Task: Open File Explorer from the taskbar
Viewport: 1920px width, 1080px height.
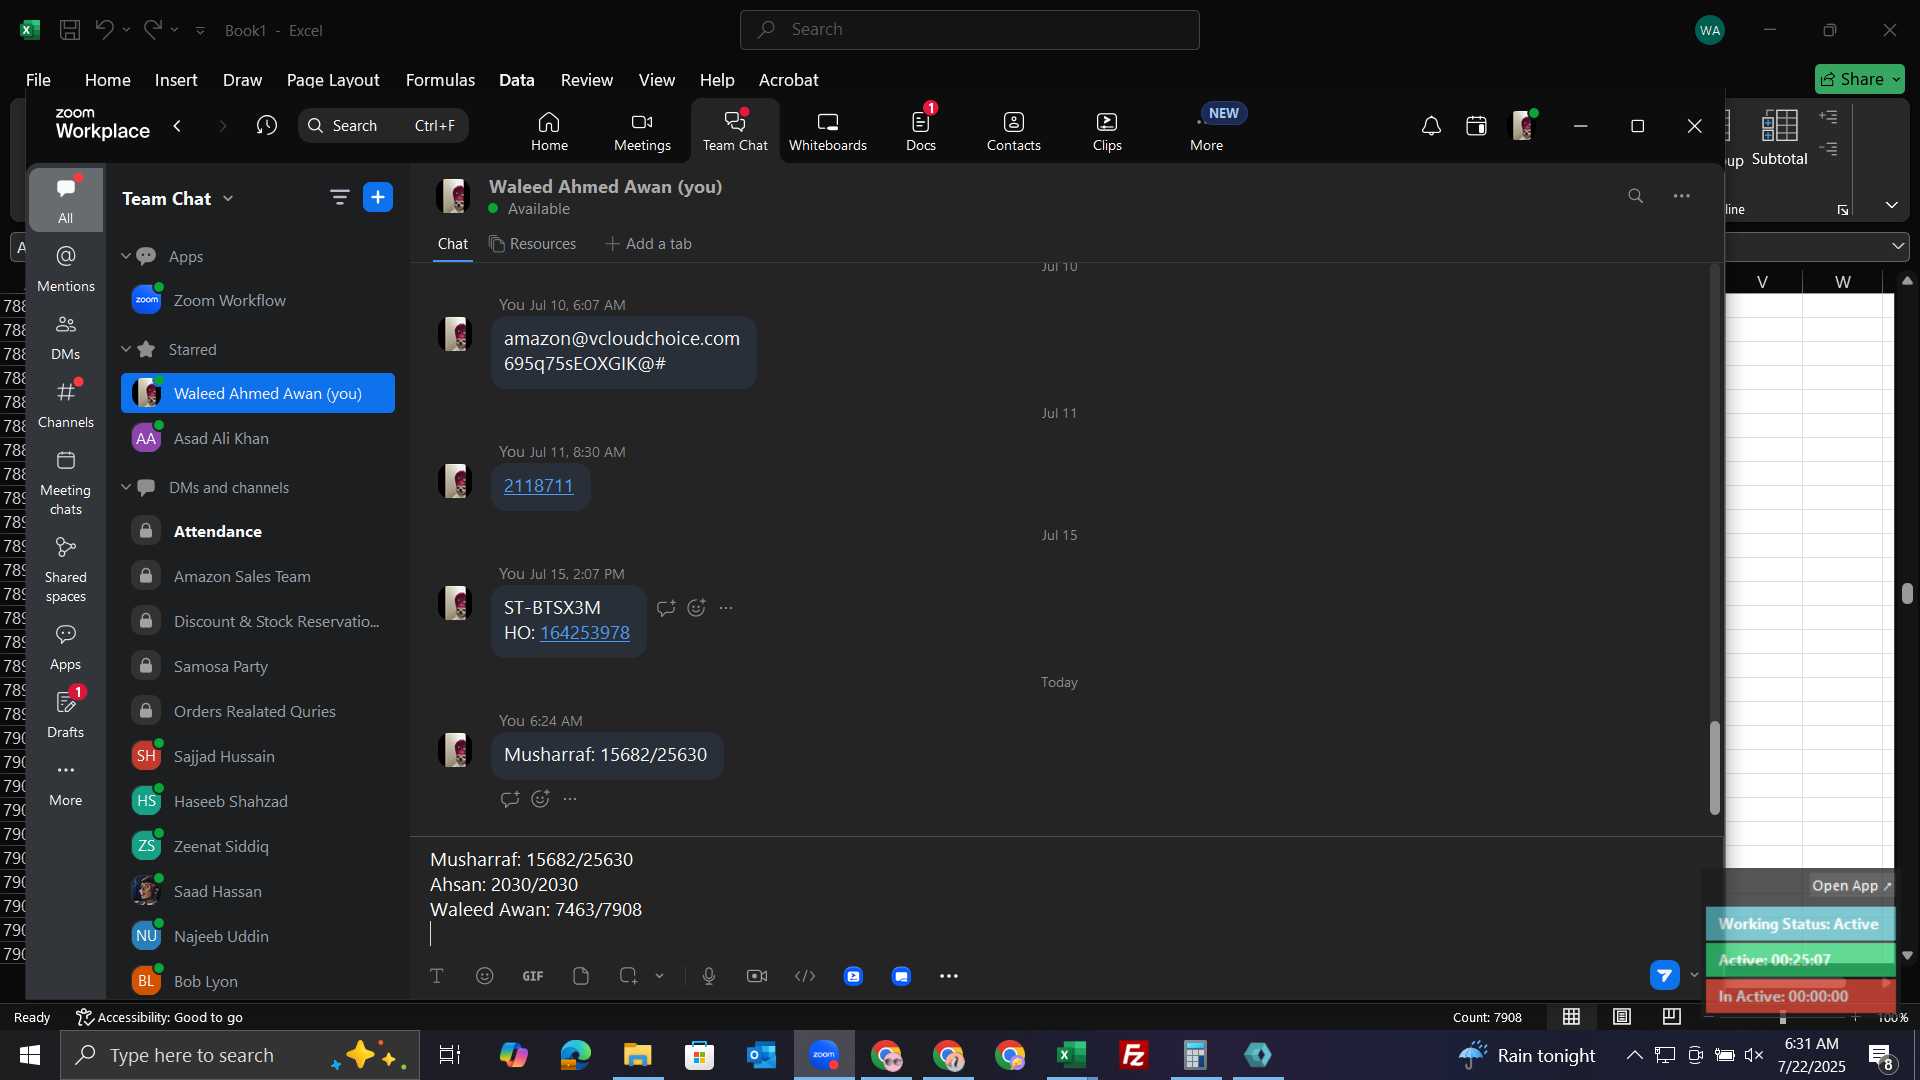Action: click(637, 1055)
